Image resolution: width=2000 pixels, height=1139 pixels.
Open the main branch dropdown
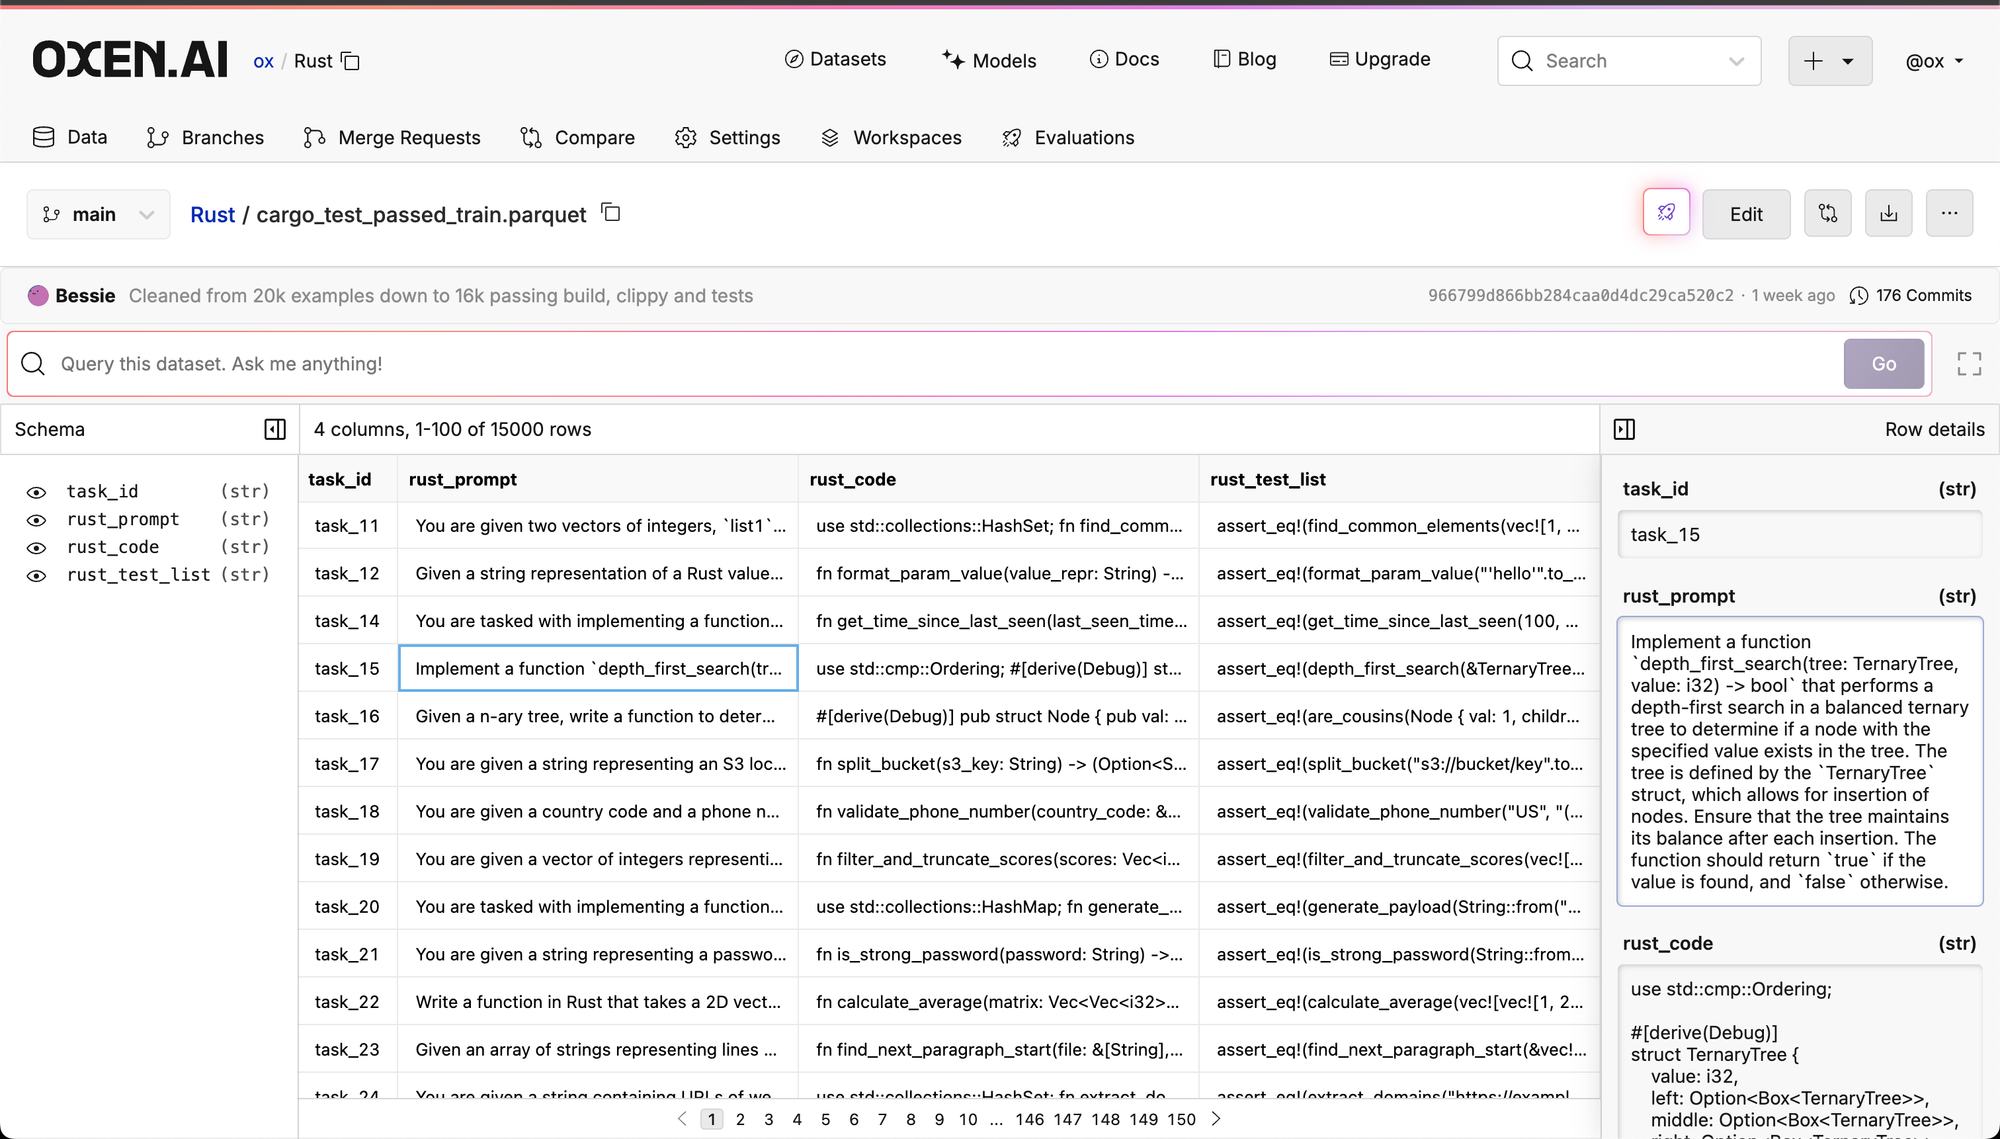[x=98, y=214]
